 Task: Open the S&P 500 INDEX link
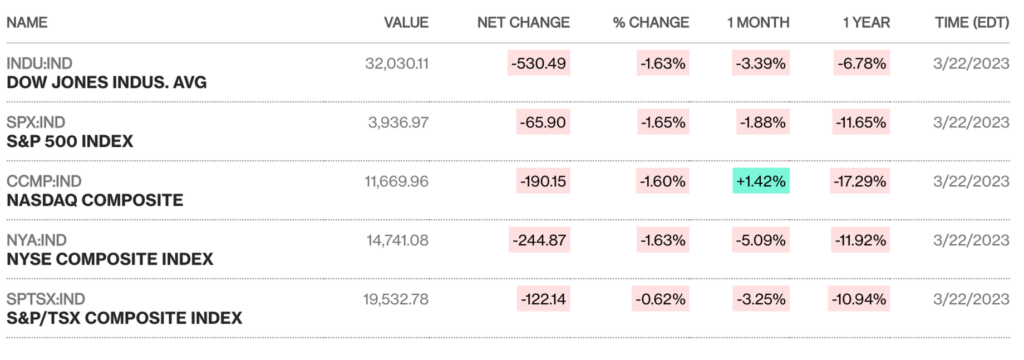(70, 141)
